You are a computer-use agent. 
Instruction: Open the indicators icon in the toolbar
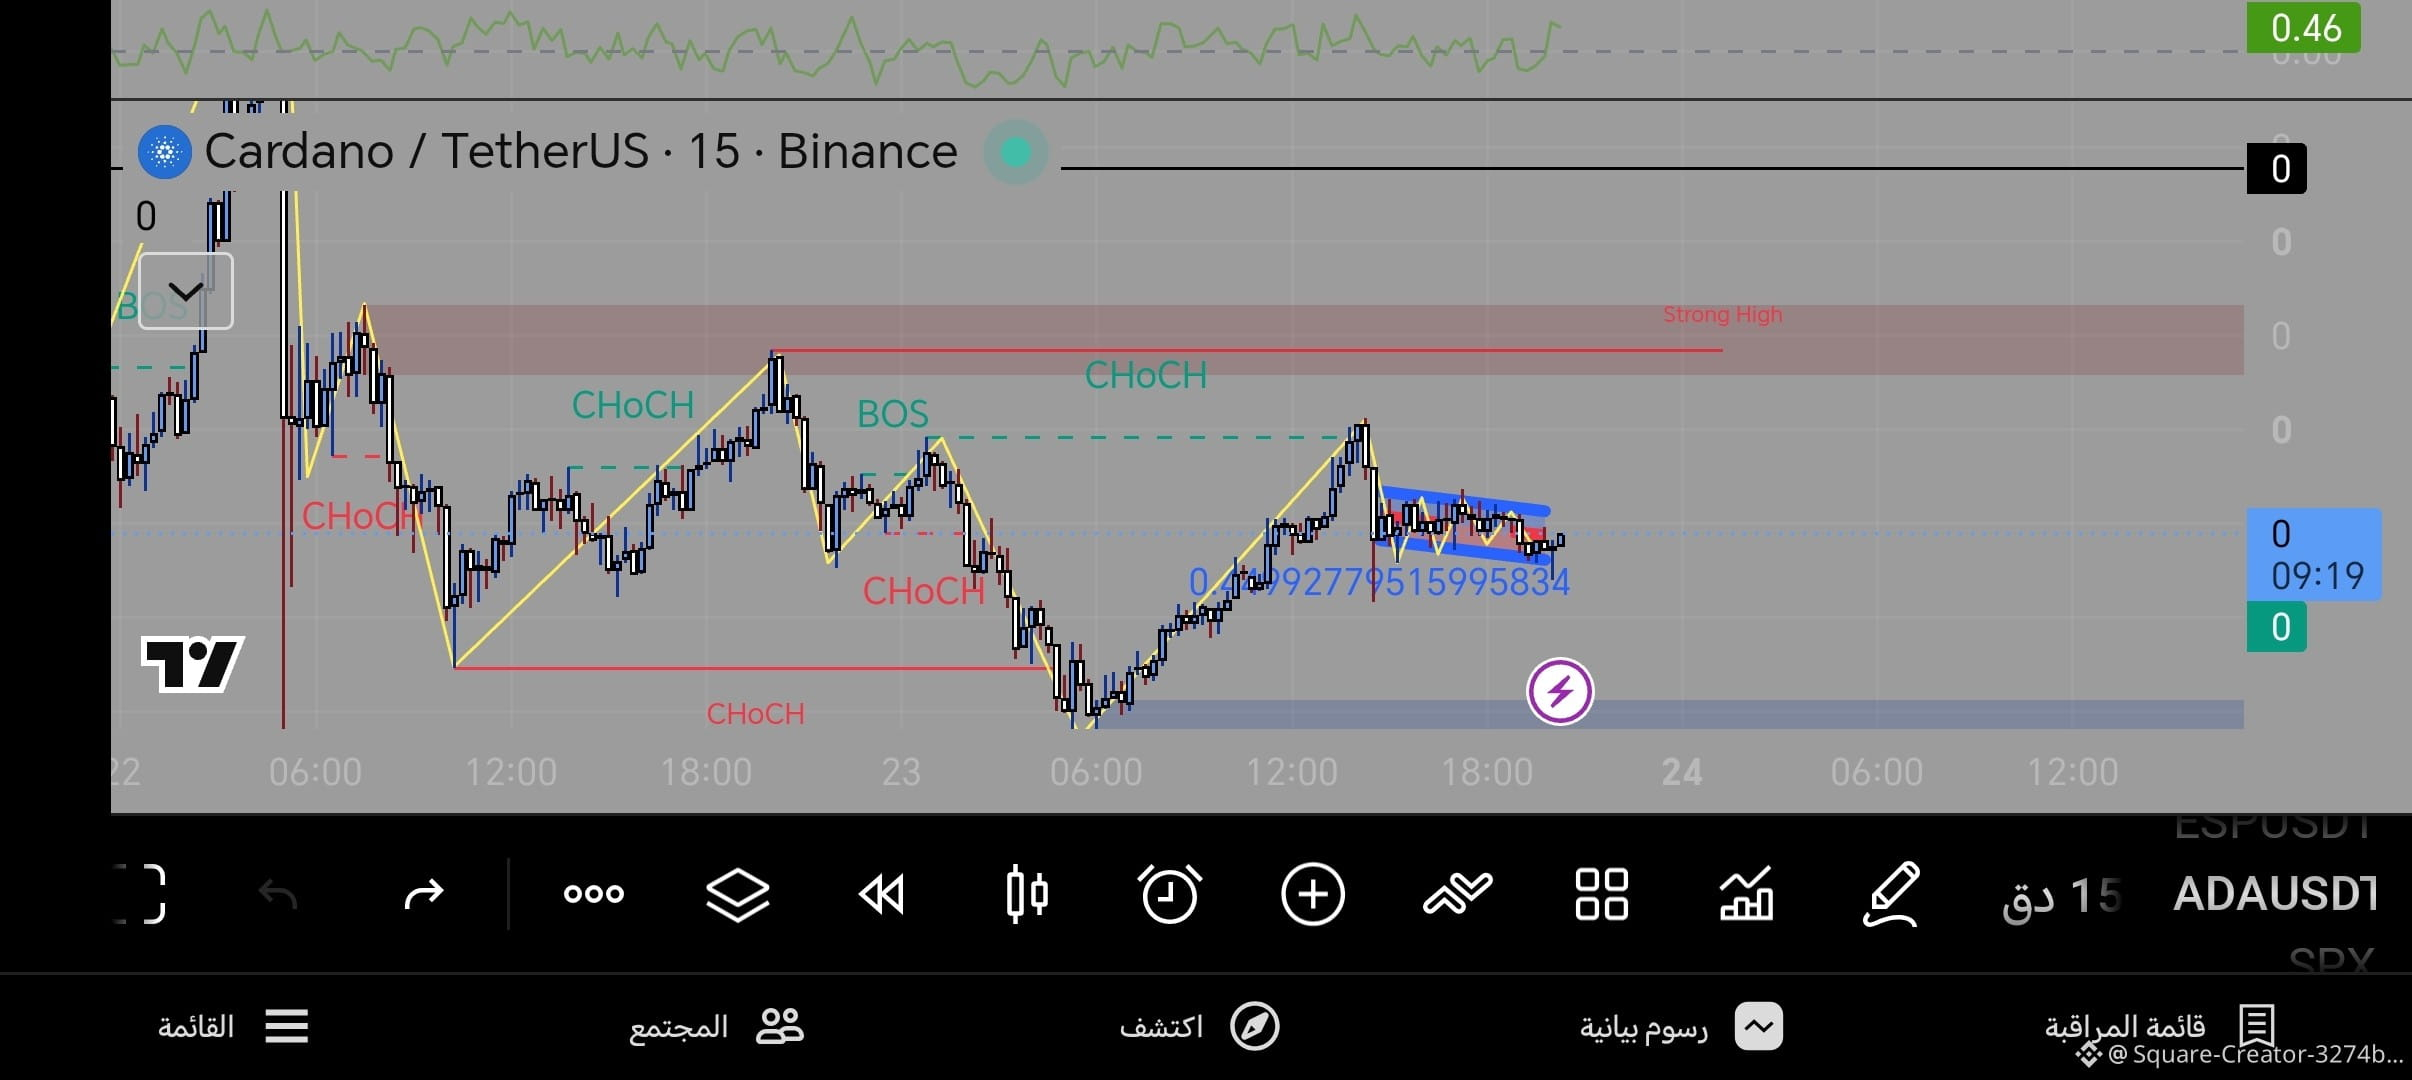1457,894
